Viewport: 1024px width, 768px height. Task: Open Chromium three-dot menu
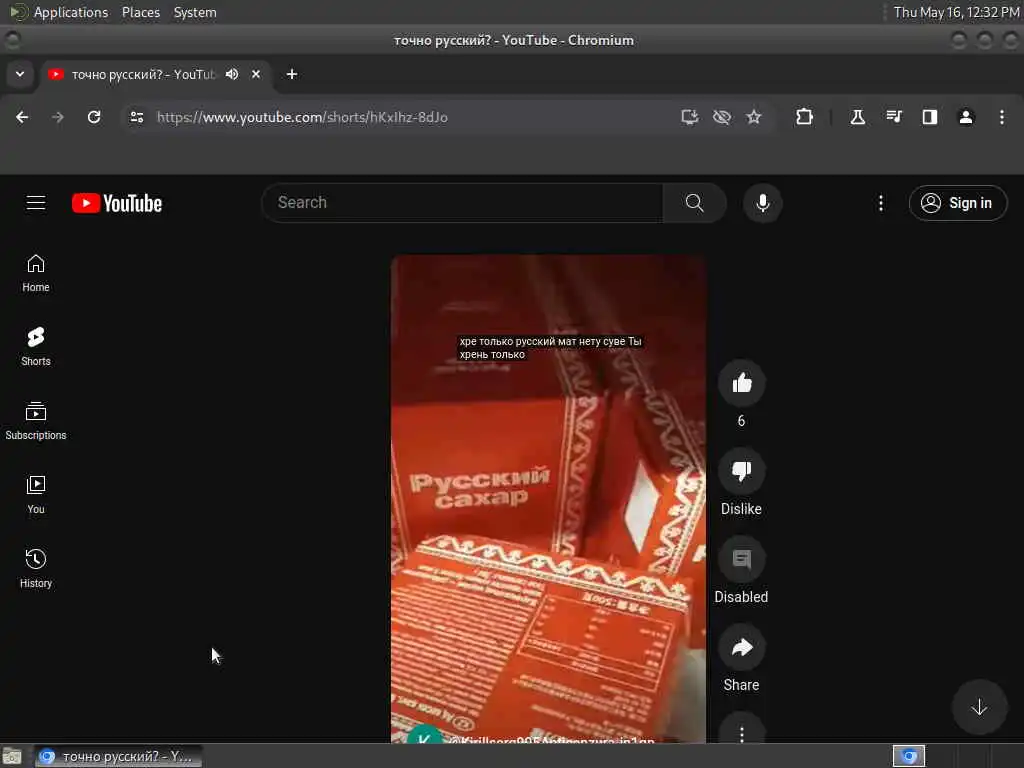pos(1002,117)
